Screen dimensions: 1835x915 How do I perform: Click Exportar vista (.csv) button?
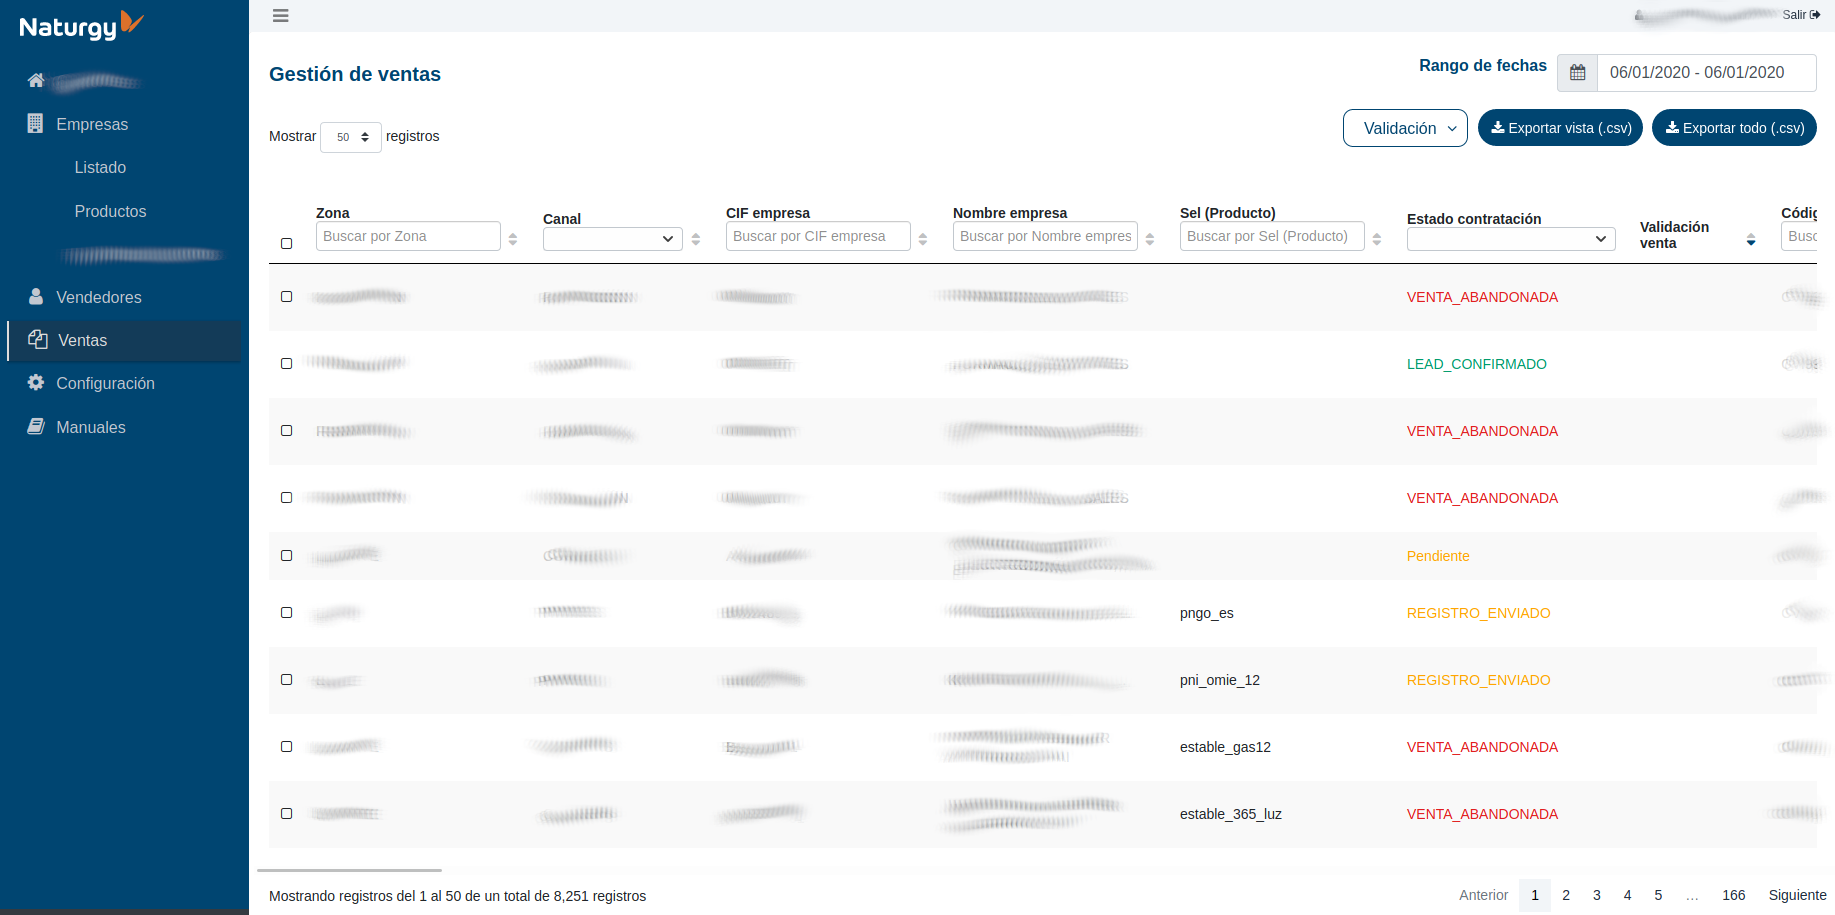coord(1560,128)
